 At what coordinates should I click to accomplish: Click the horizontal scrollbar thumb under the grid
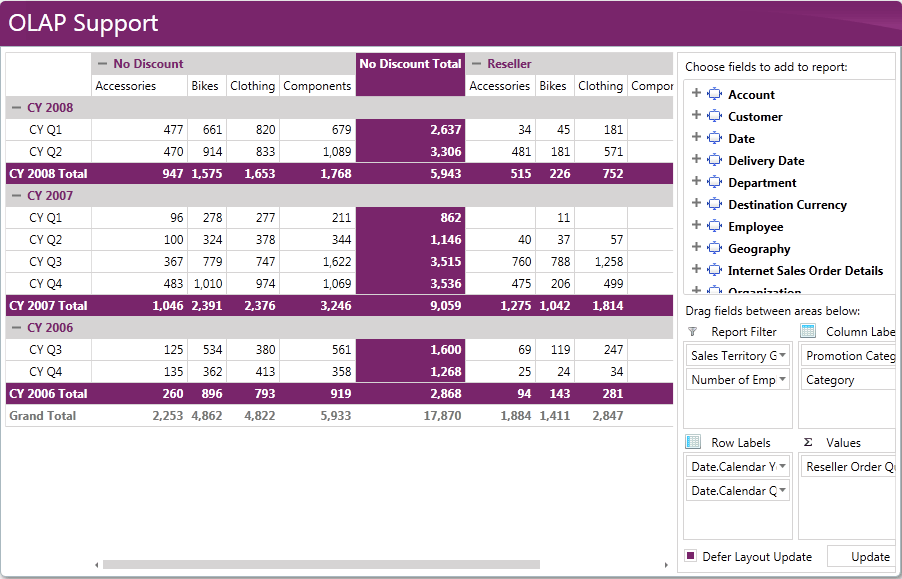click(x=321, y=565)
